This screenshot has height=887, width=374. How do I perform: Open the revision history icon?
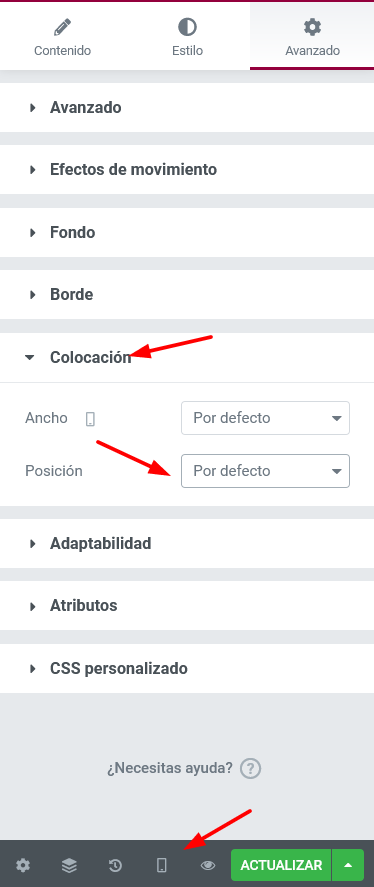115,865
